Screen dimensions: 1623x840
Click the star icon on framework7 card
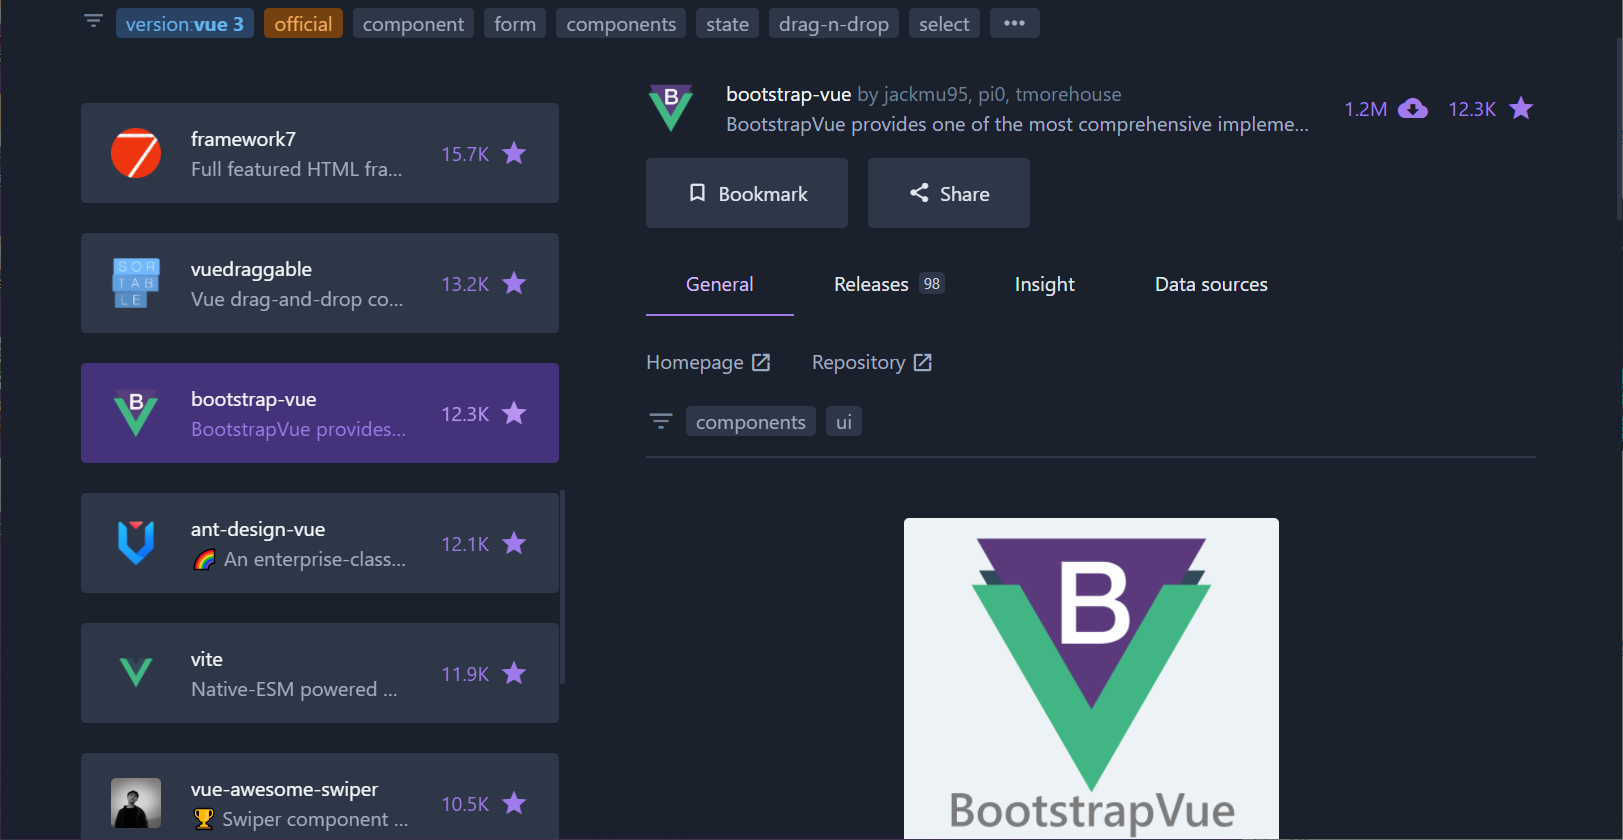tap(514, 153)
